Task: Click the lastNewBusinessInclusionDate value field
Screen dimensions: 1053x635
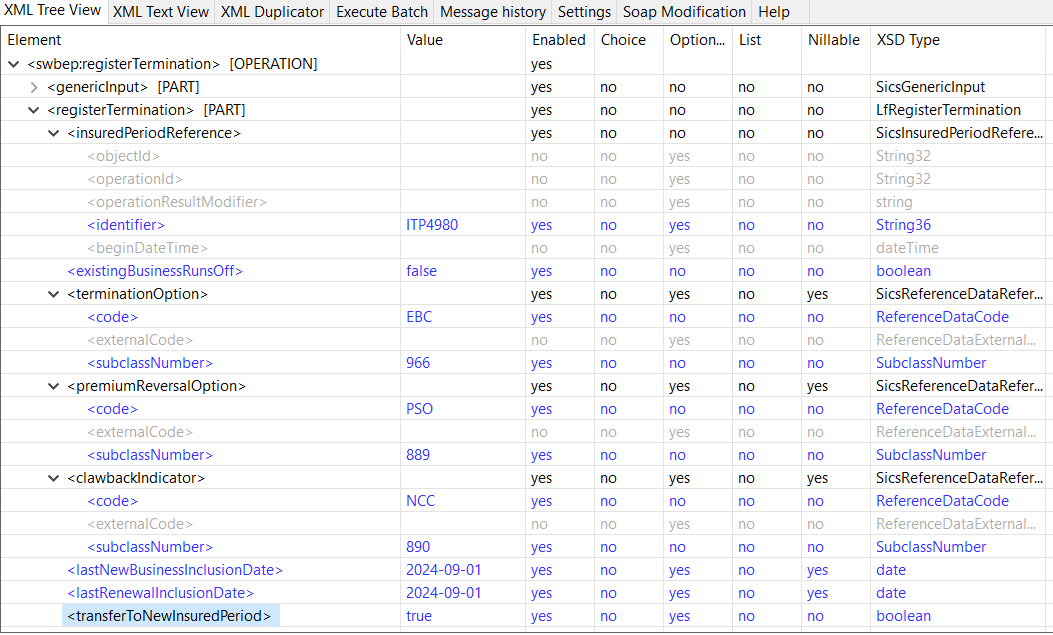Action: (444, 570)
